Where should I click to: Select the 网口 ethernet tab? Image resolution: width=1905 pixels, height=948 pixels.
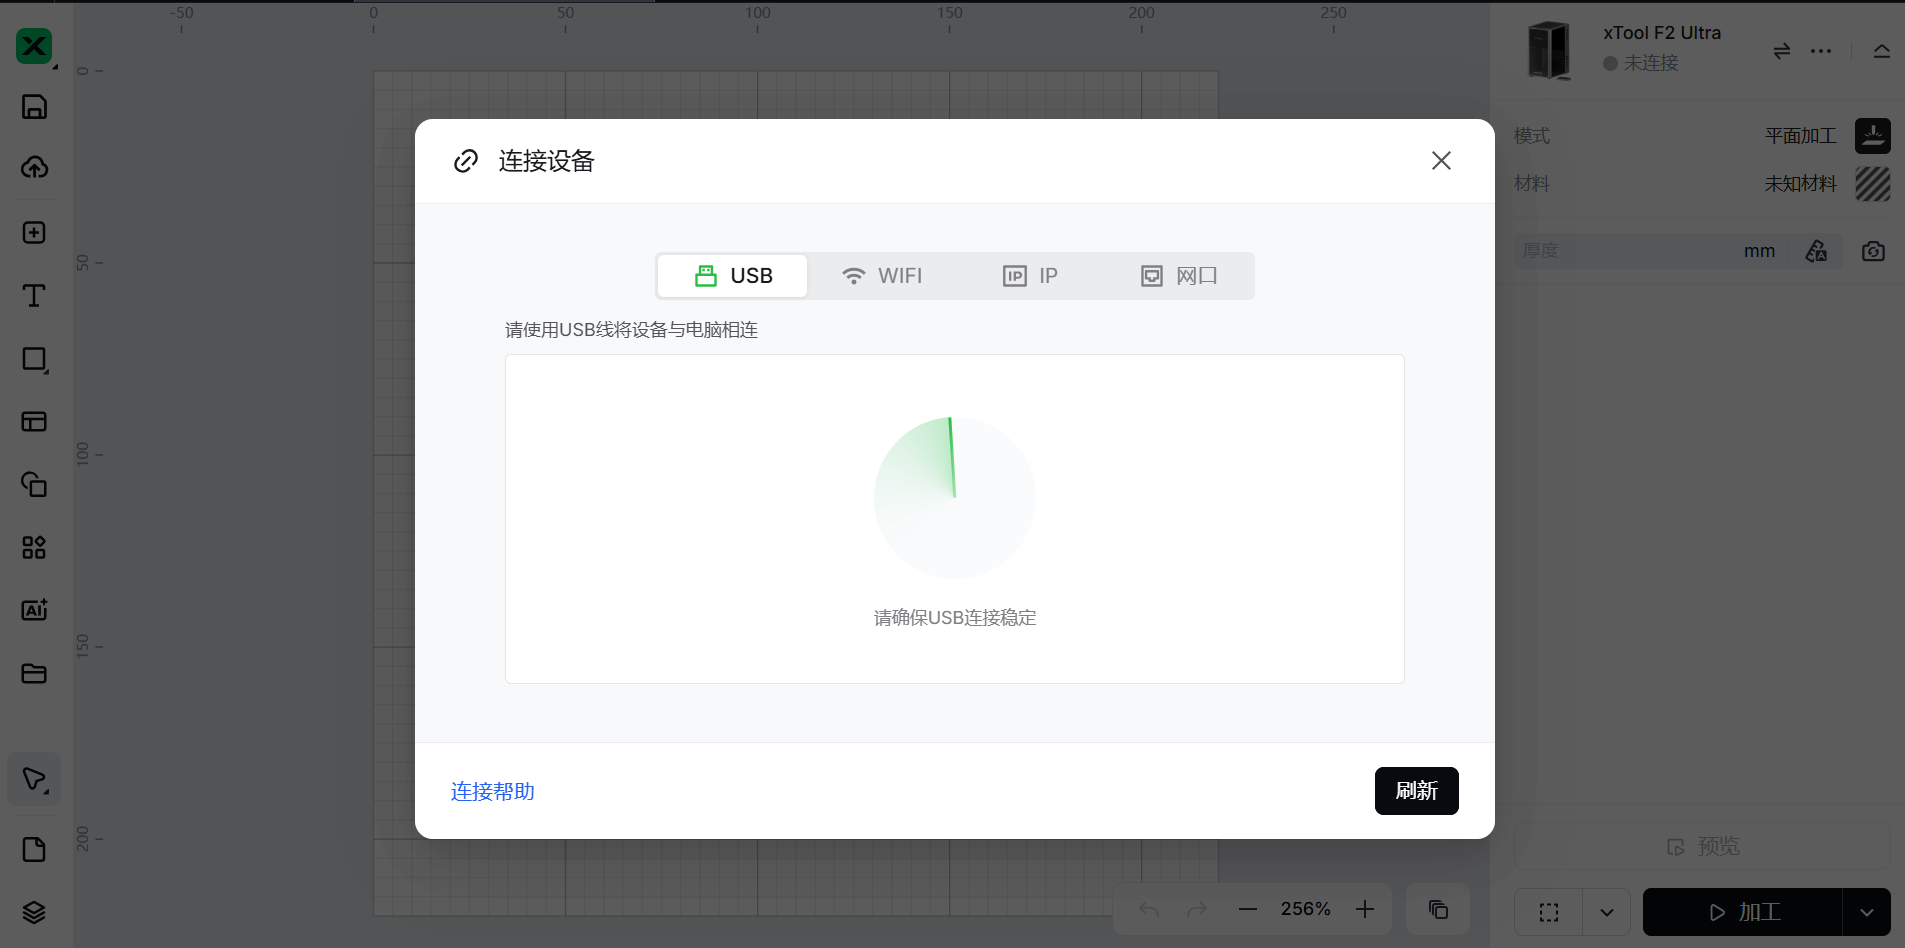point(1179,276)
